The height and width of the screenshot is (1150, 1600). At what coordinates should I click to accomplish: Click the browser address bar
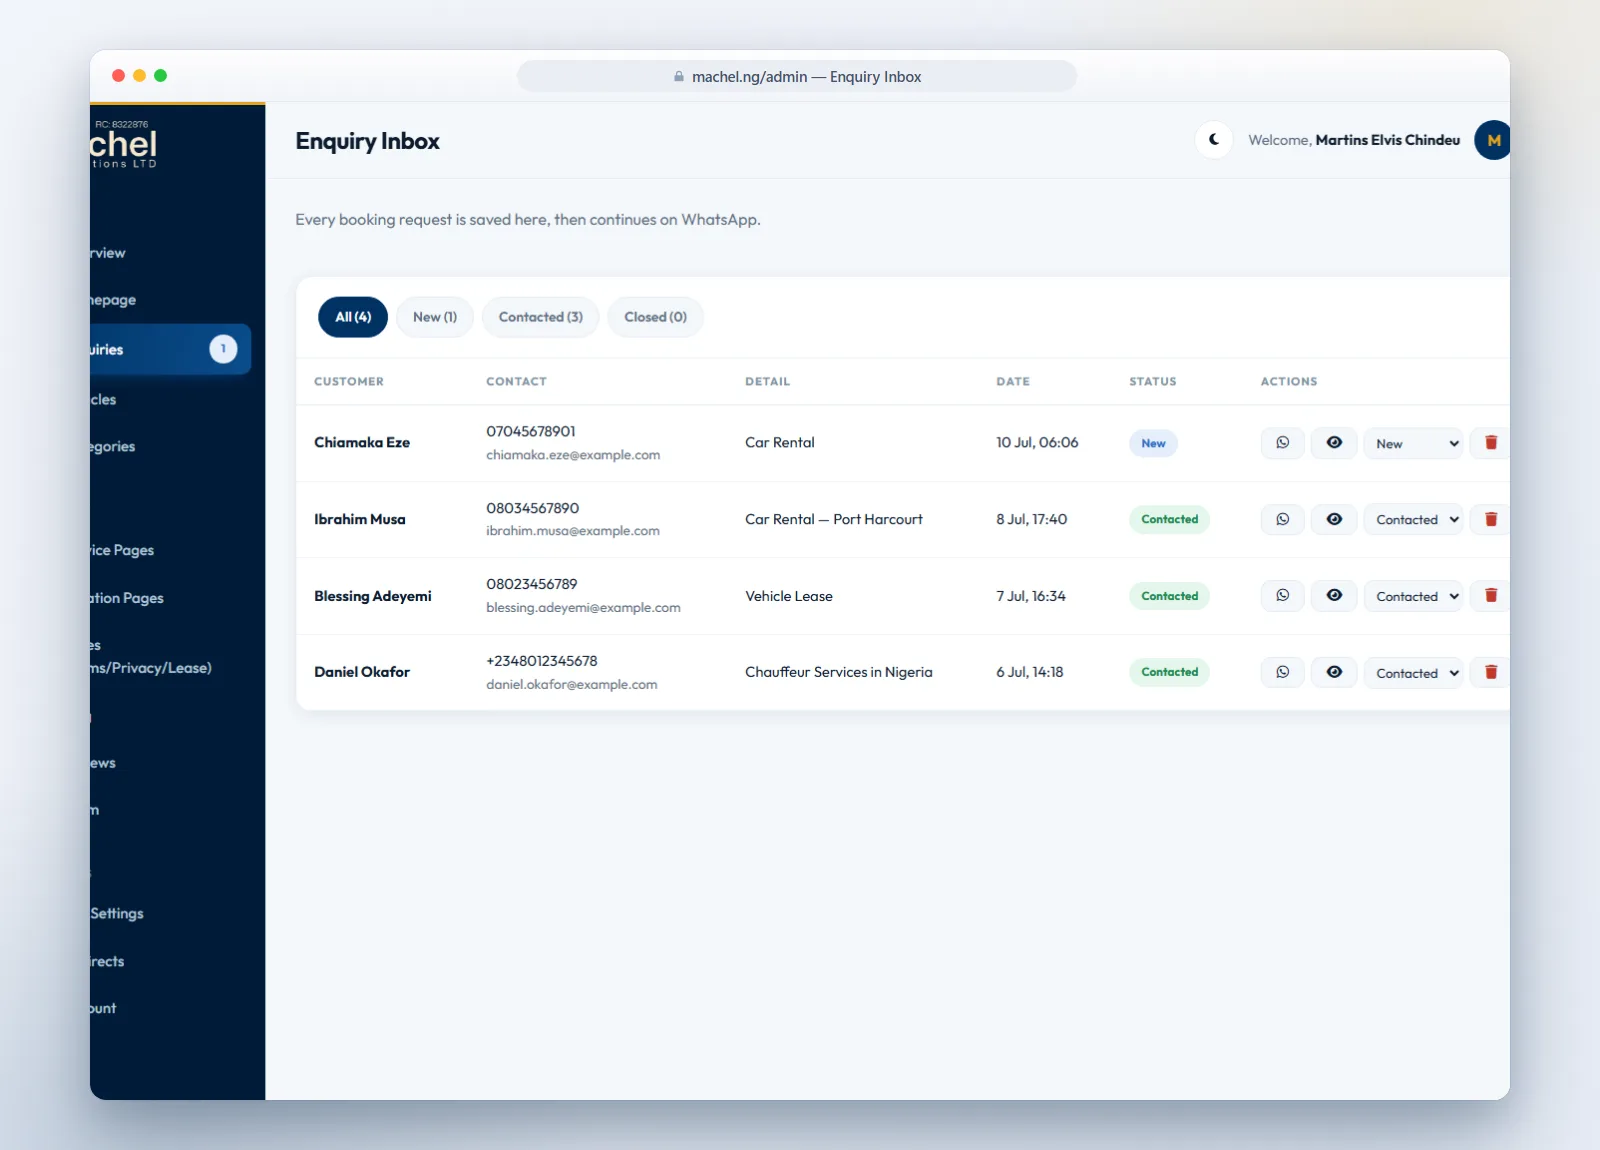tap(797, 76)
